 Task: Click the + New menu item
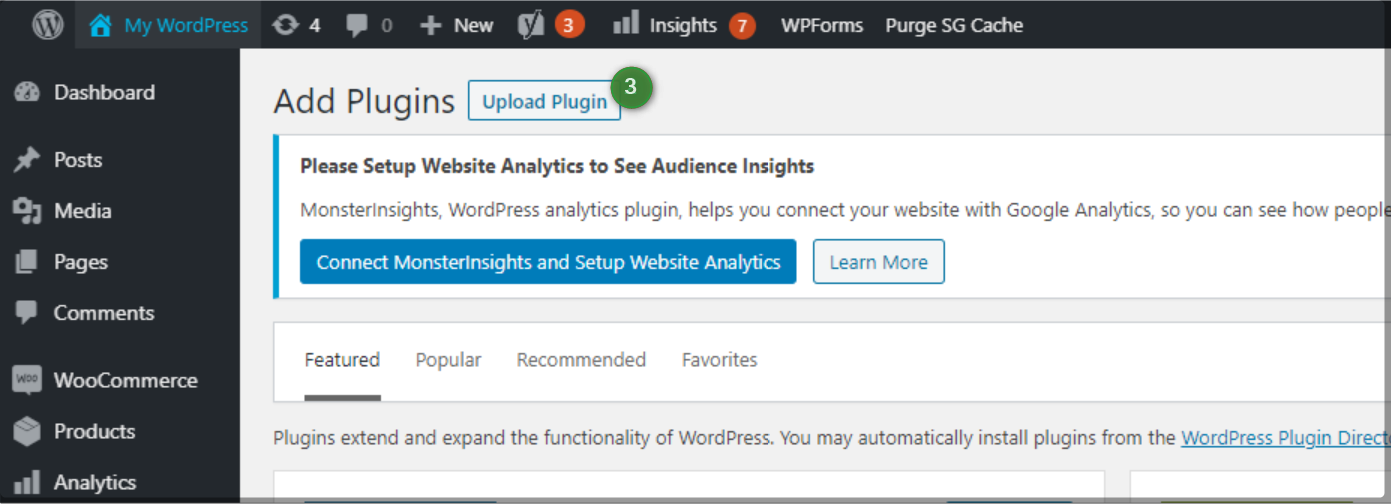click(457, 25)
